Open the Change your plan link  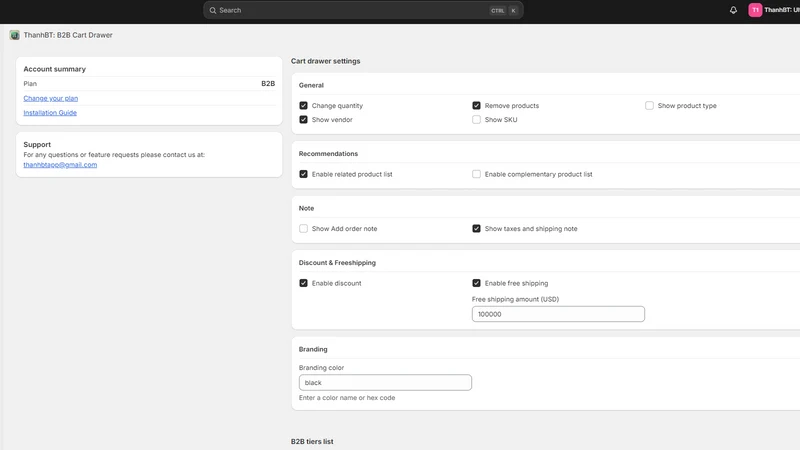click(x=51, y=98)
